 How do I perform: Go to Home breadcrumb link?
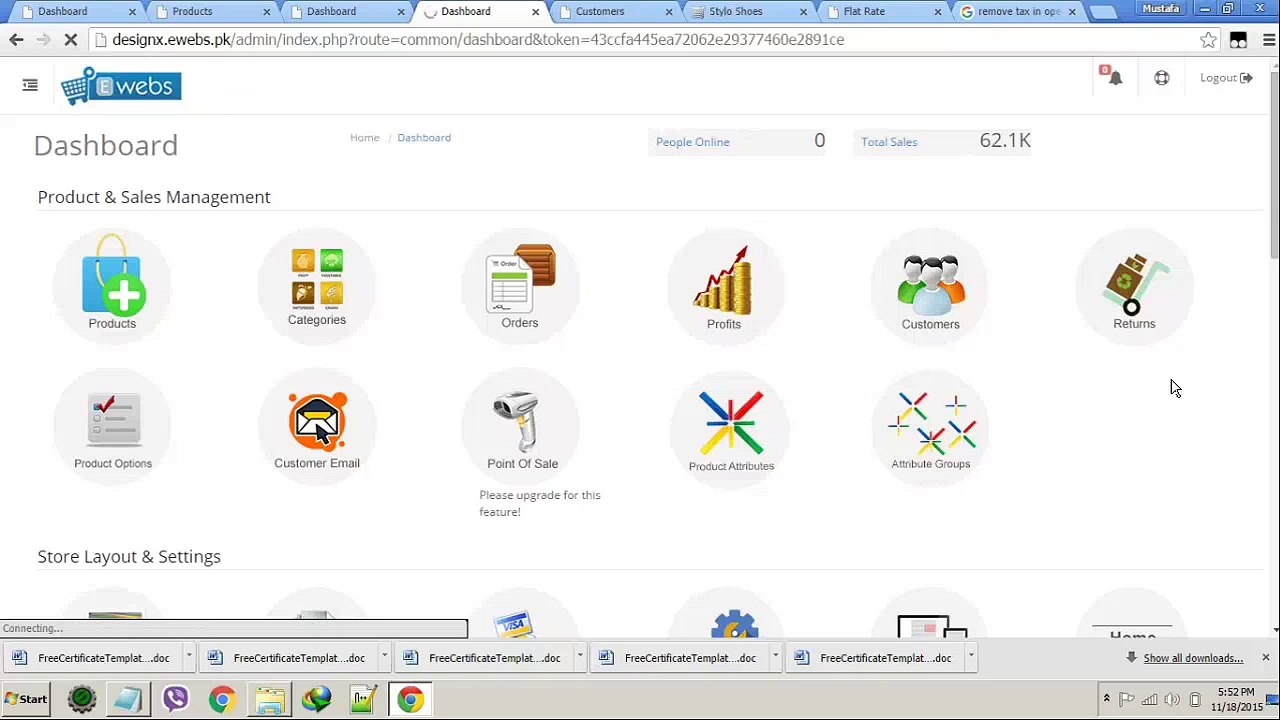point(365,138)
